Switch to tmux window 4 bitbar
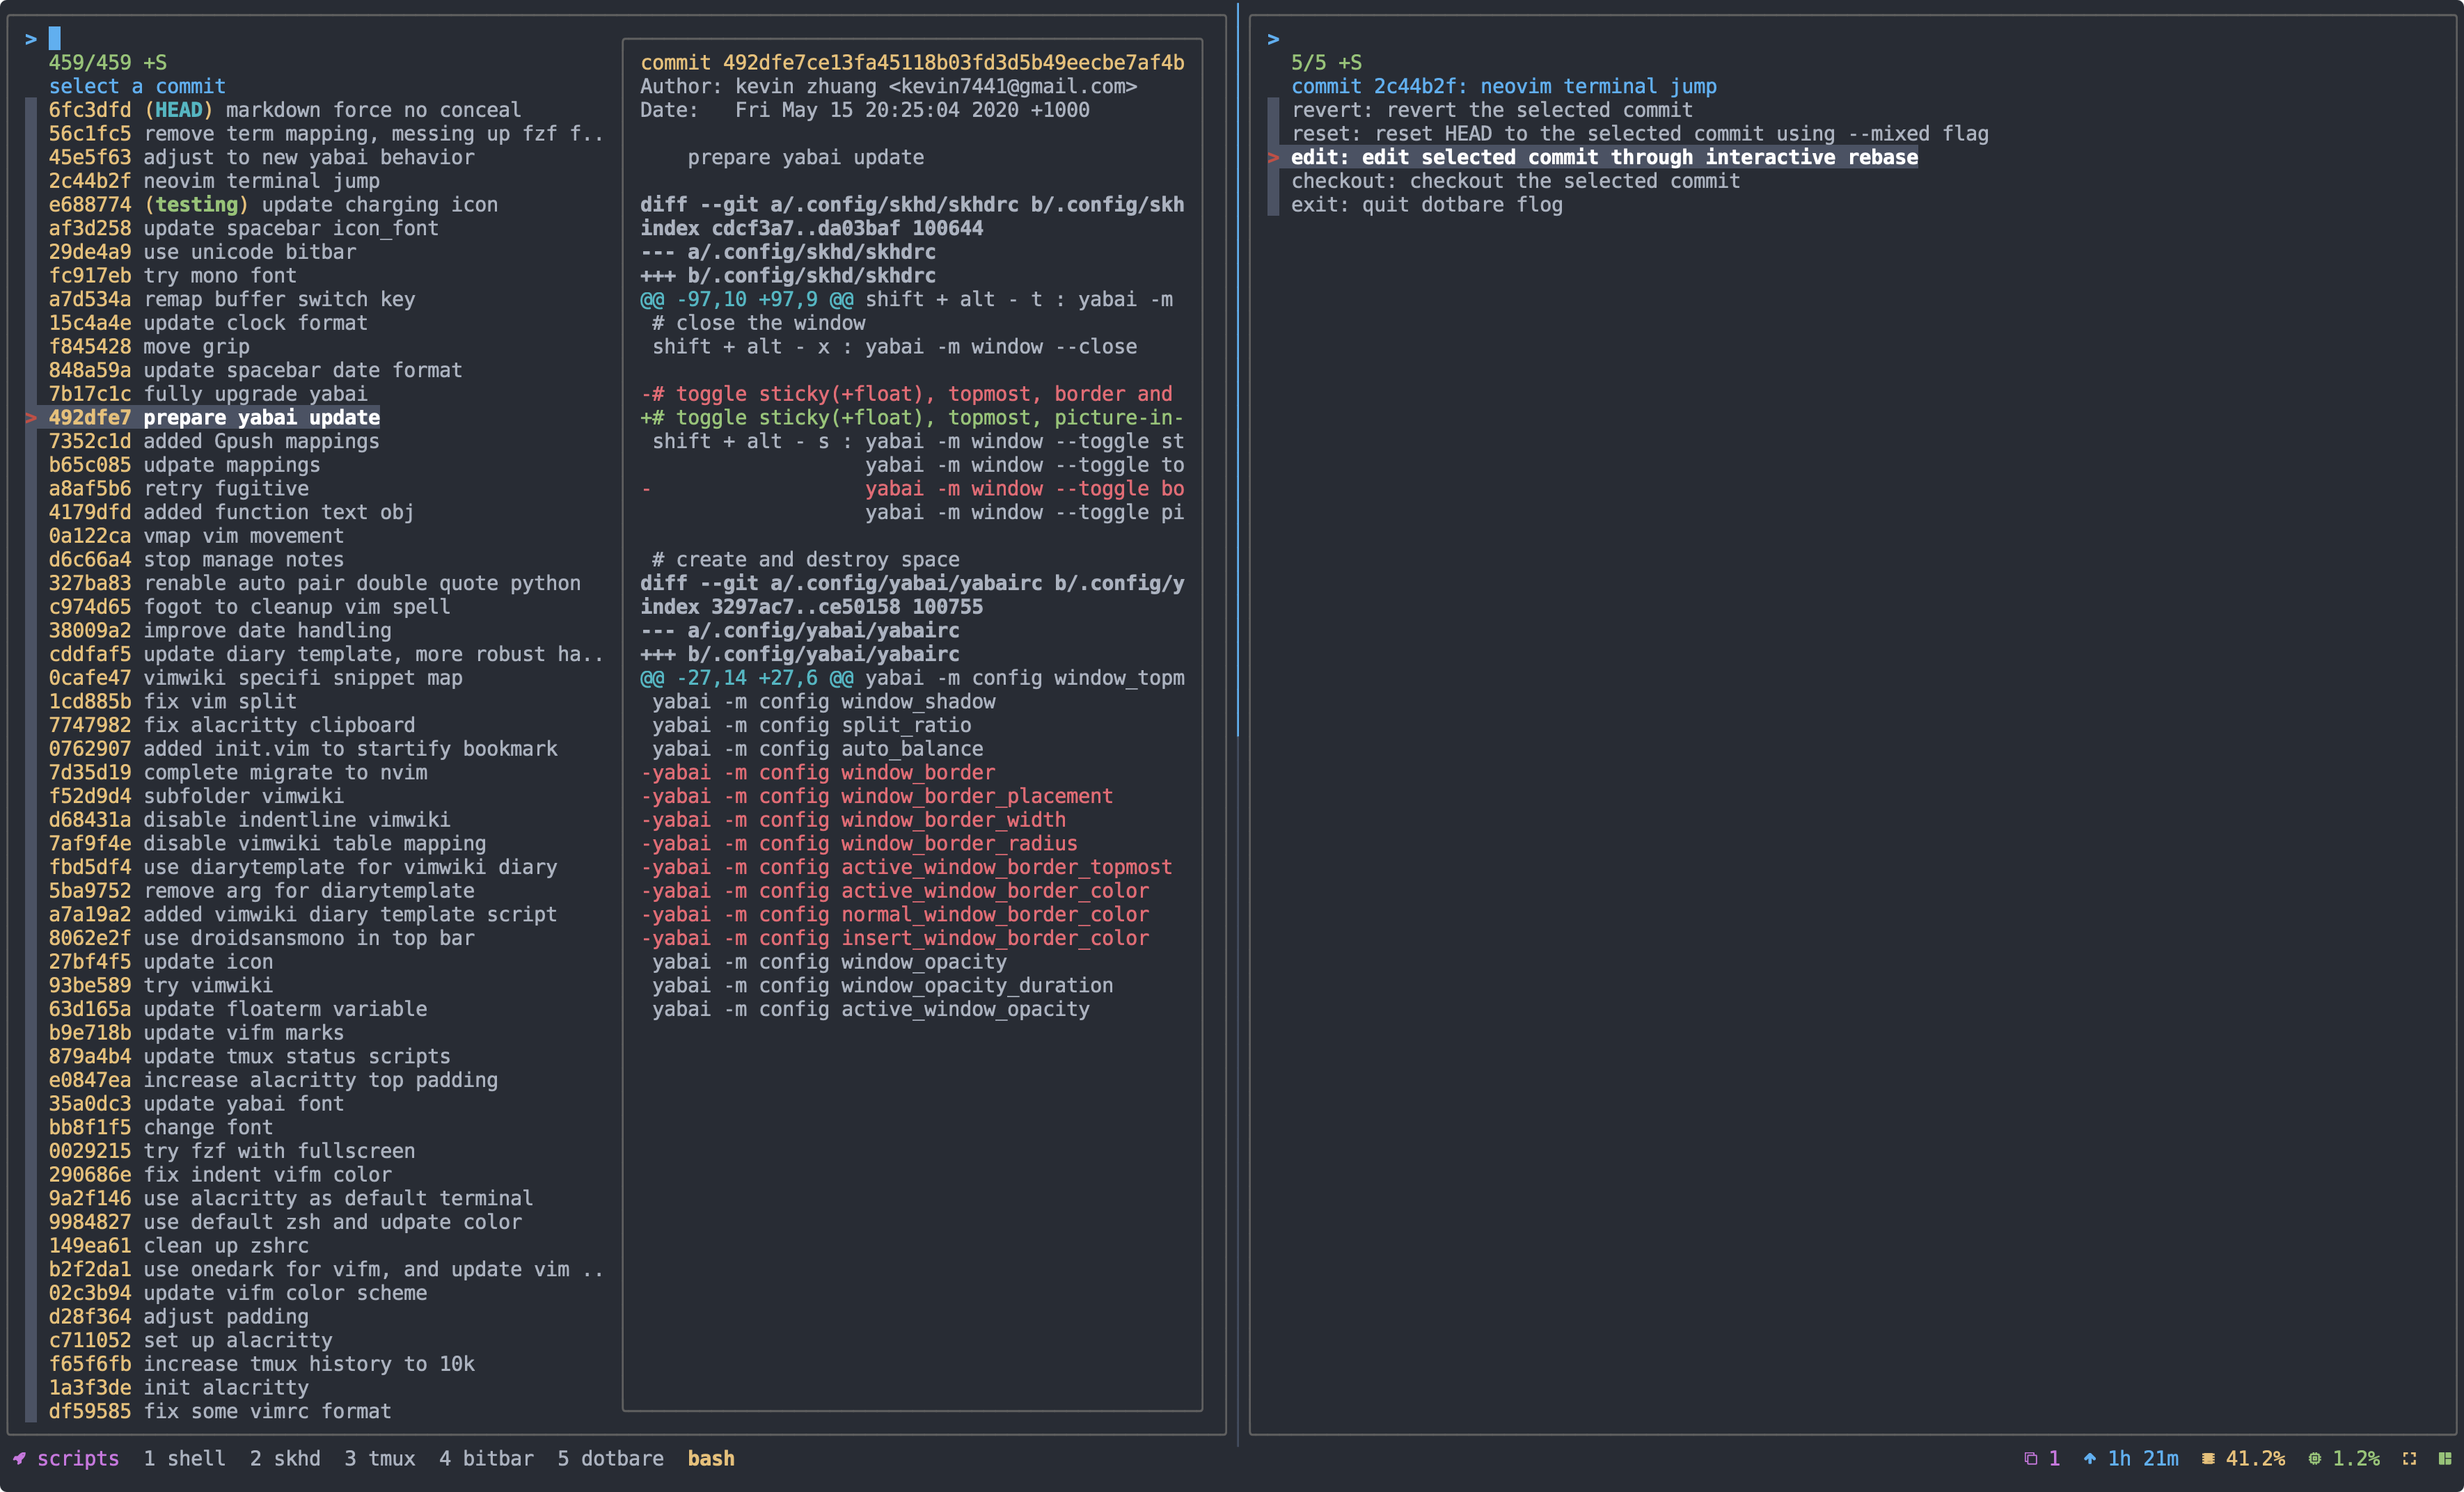Image resolution: width=2464 pixels, height=1492 pixels. pyautogui.click(x=486, y=1458)
